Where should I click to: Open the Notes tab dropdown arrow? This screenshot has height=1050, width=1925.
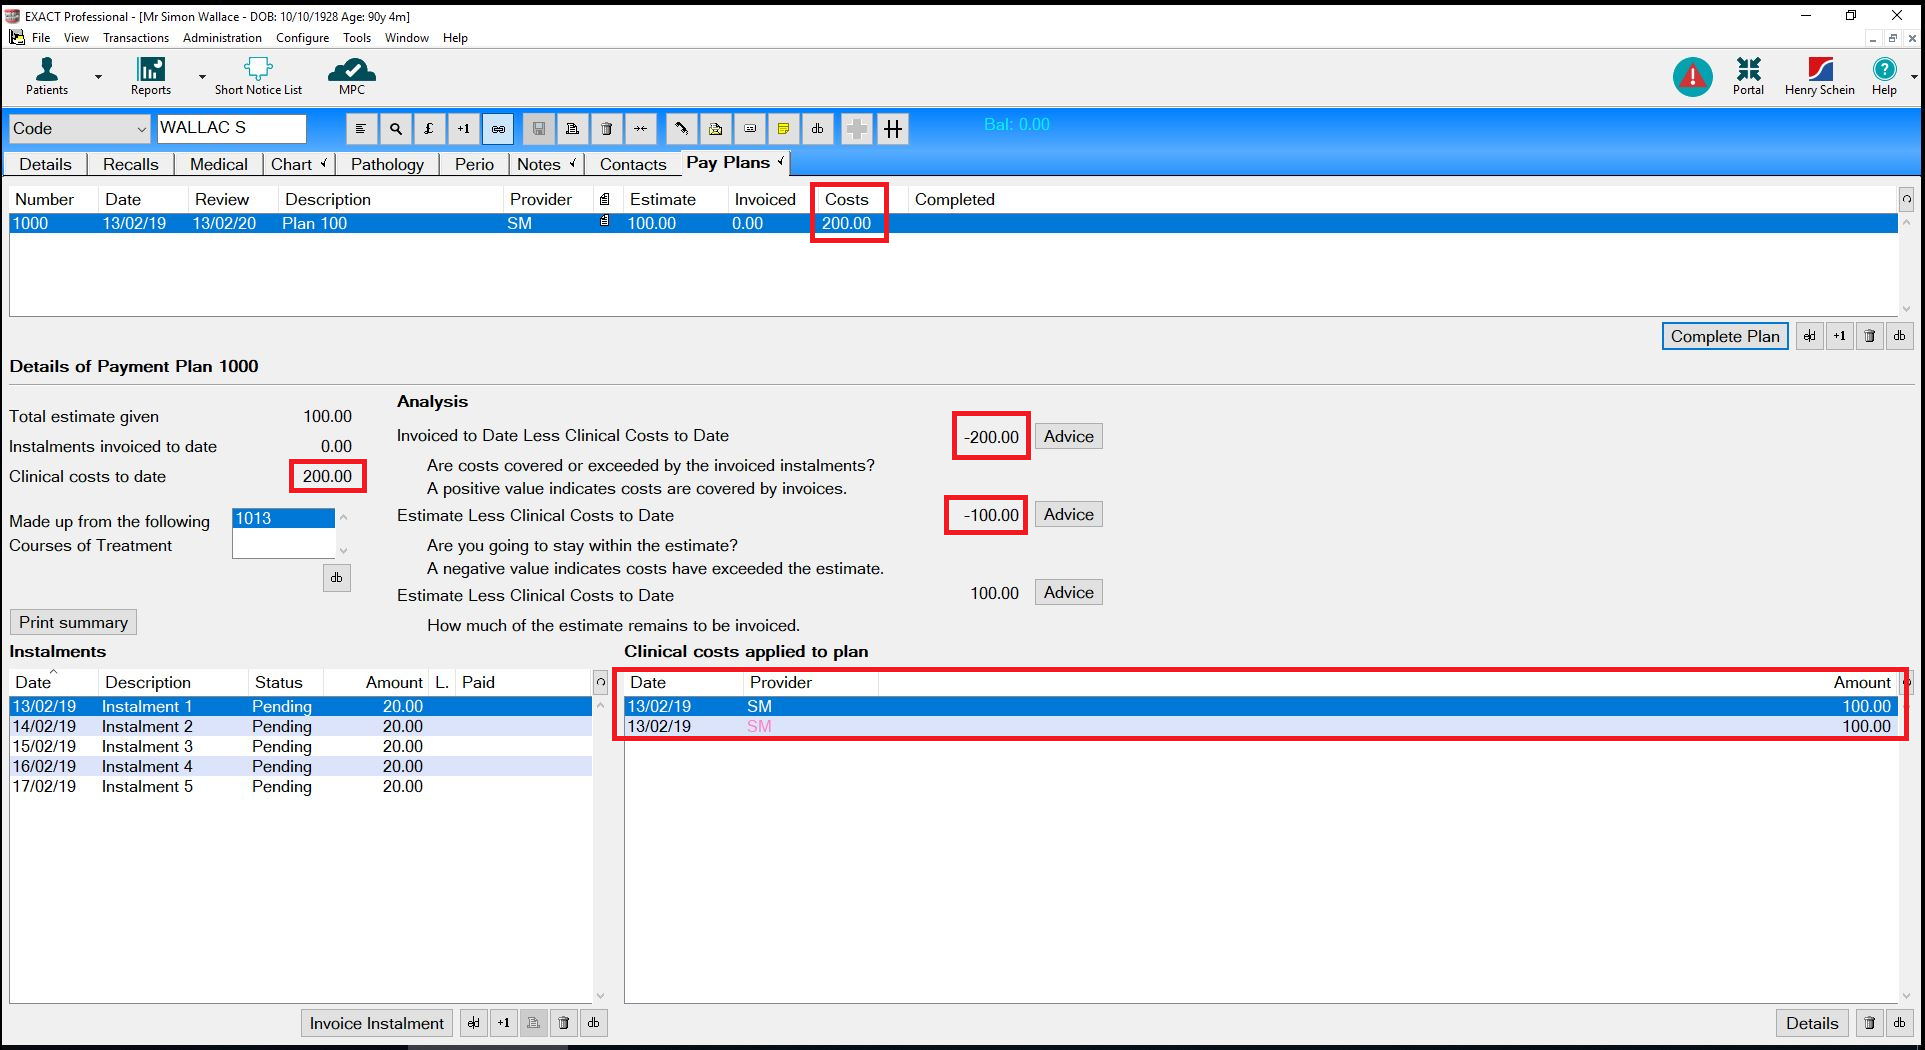(x=572, y=163)
